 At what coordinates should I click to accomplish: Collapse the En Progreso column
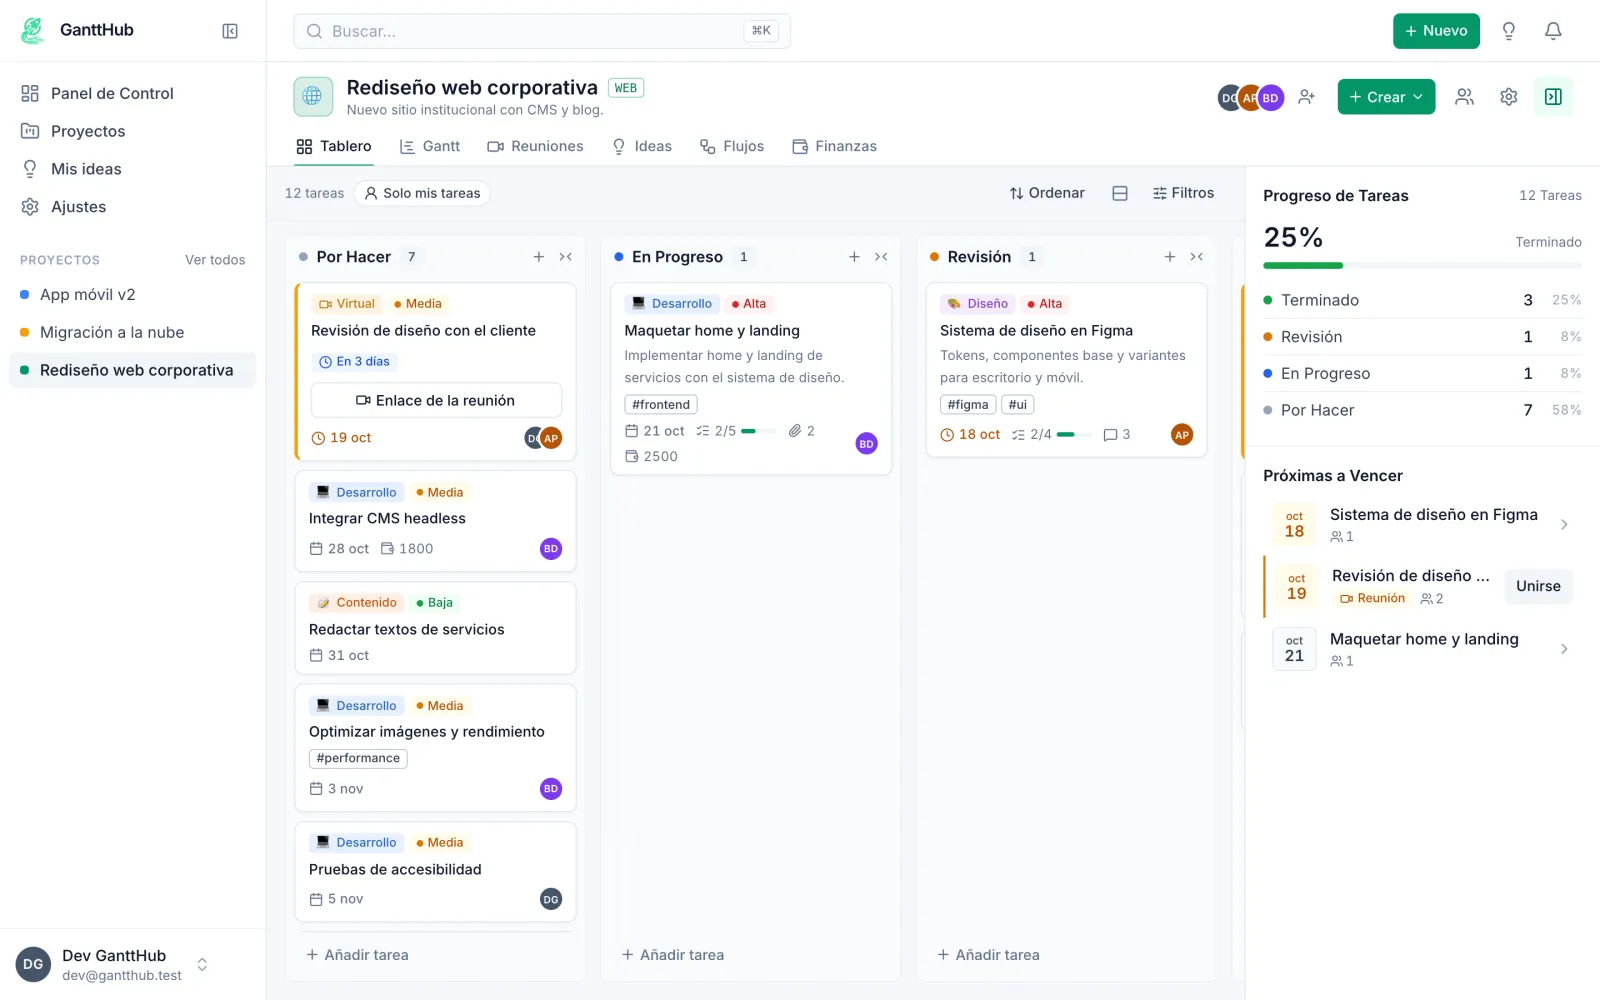[881, 257]
